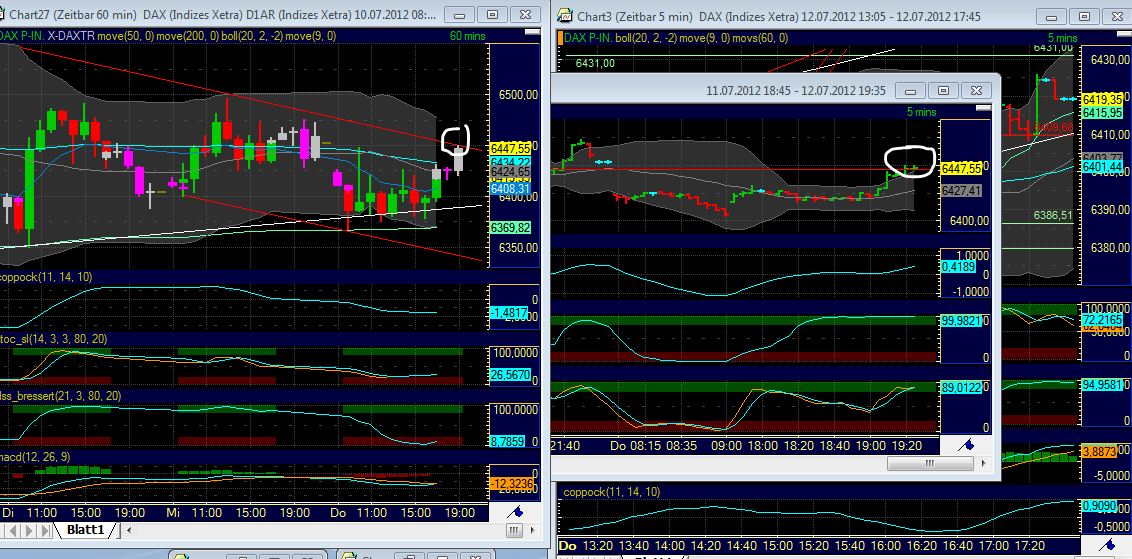Maximize the Chart3 window
The width and height of the screenshot is (1132, 559).
(1084, 16)
